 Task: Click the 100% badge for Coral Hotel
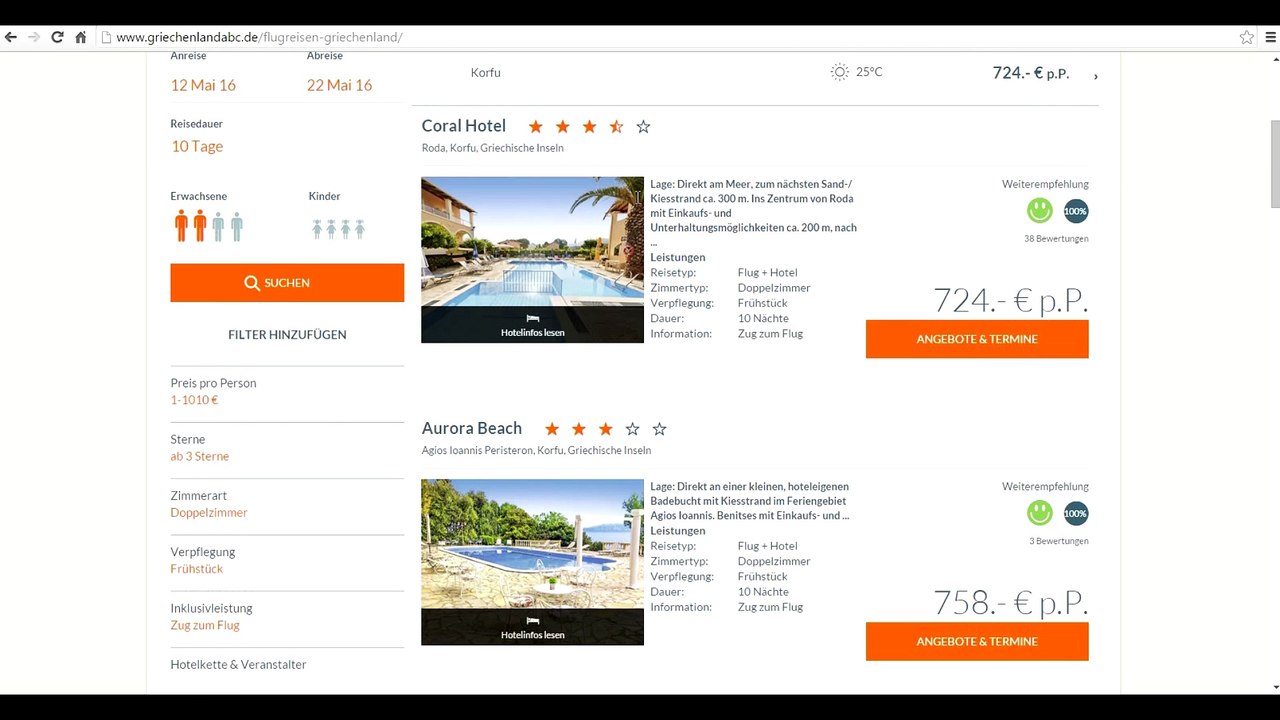click(1076, 211)
